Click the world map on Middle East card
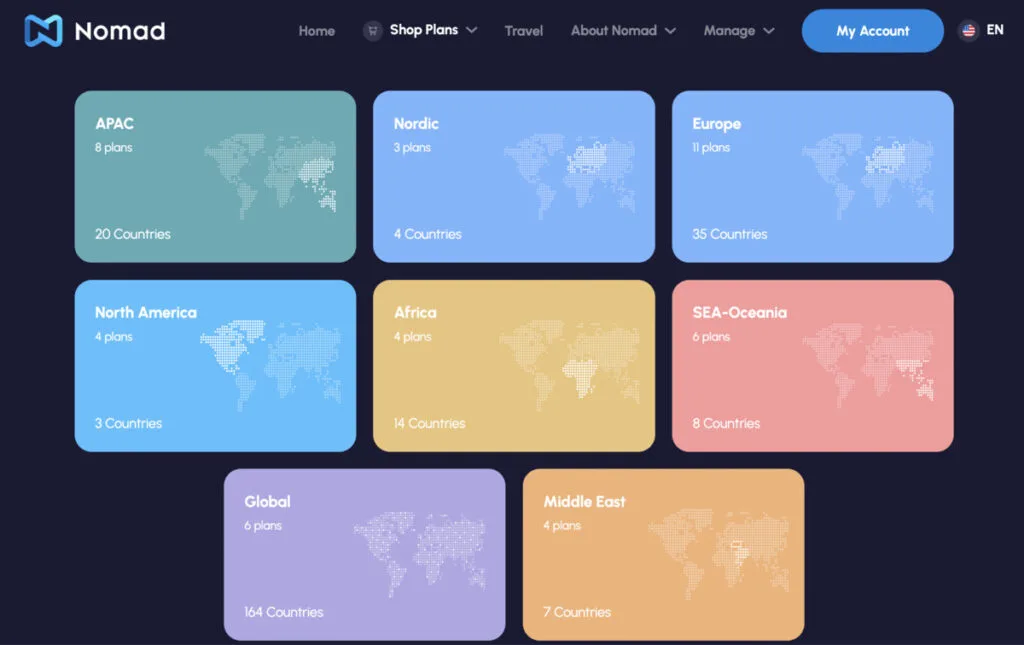This screenshot has height=645, width=1024. (x=719, y=551)
